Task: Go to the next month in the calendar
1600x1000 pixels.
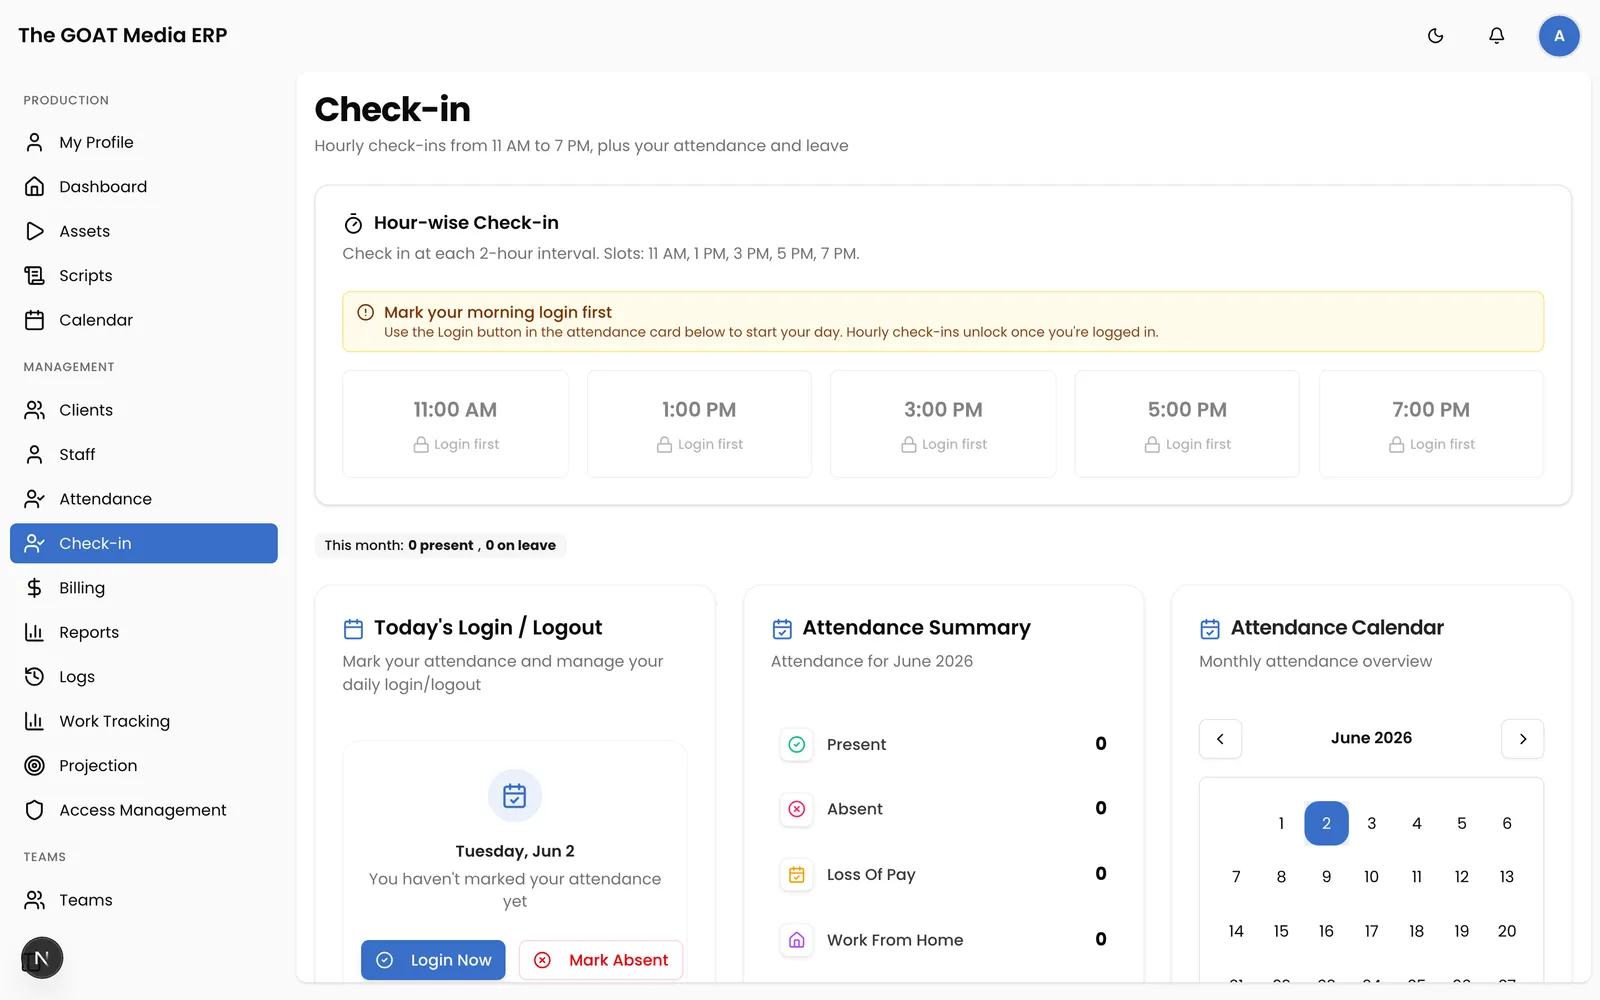Action: (x=1522, y=739)
